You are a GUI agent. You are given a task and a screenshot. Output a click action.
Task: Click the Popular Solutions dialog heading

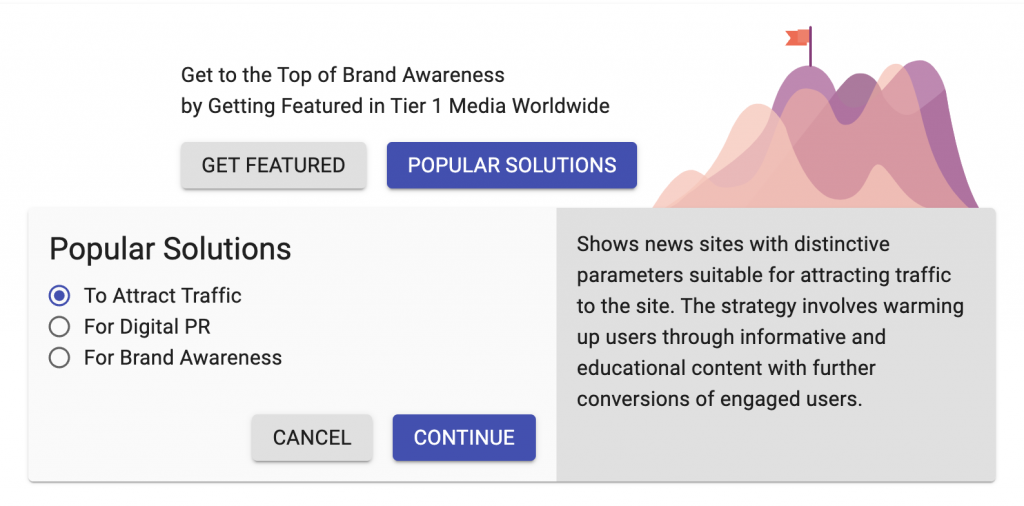(x=170, y=249)
